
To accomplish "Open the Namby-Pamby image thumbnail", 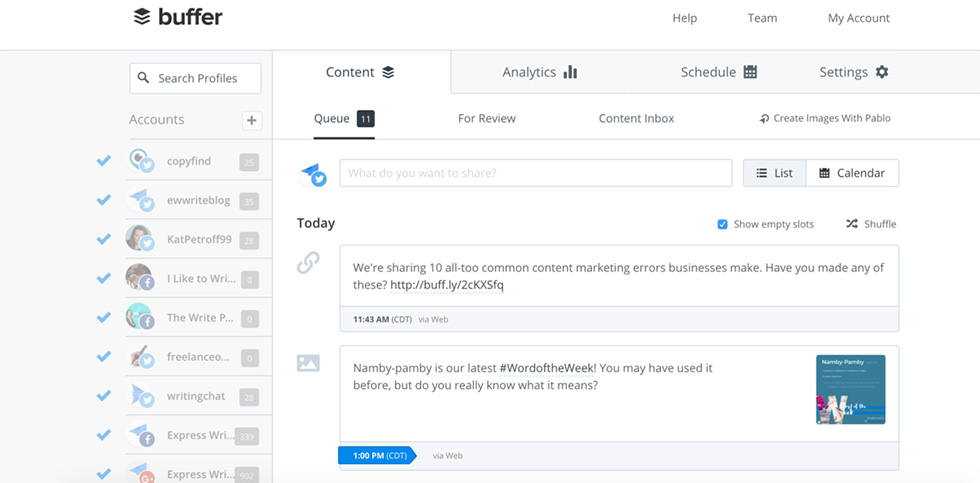I will coord(851,390).
